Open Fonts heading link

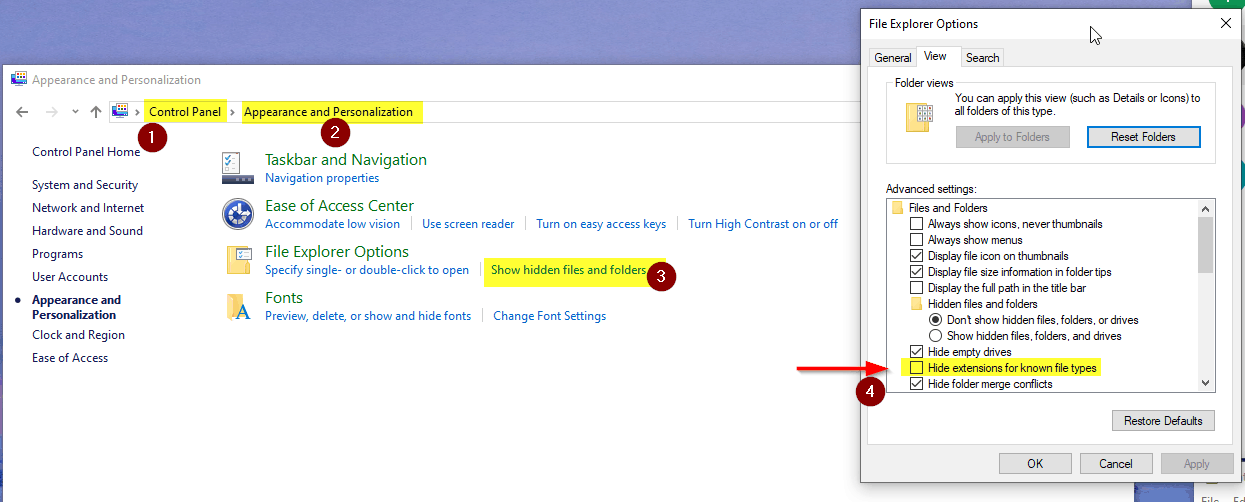284,298
